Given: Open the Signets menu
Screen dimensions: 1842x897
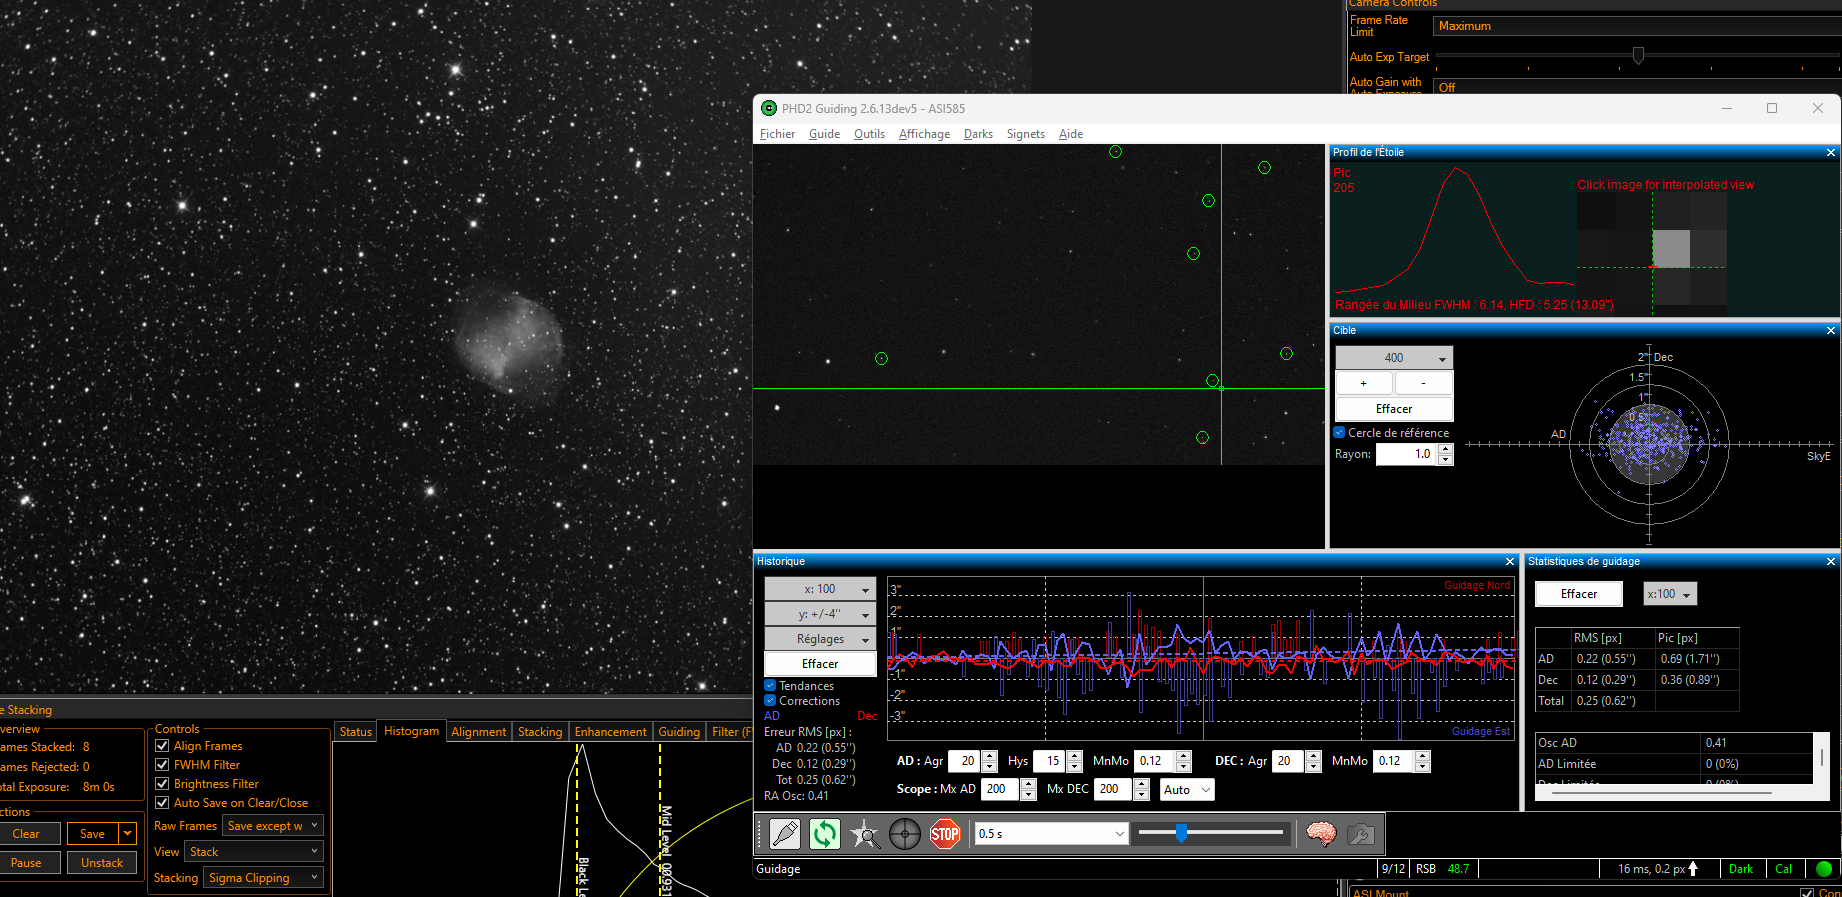Looking at the screenshot, I should click(x=1025, y=134).
